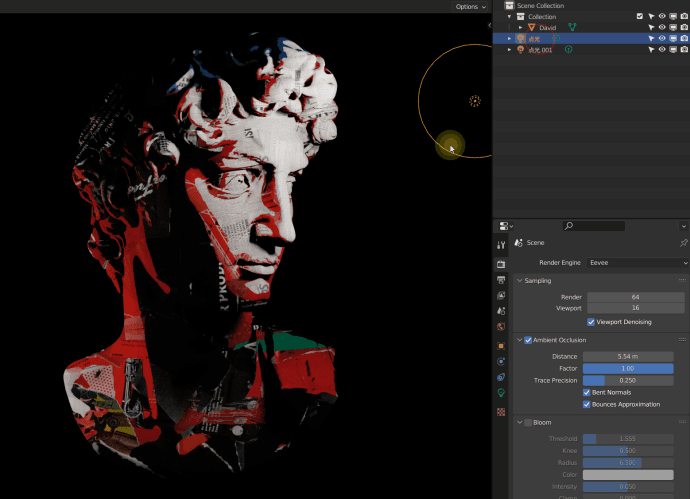
Task: Open the Object Constraints properties tab
Action: [501, 377]
